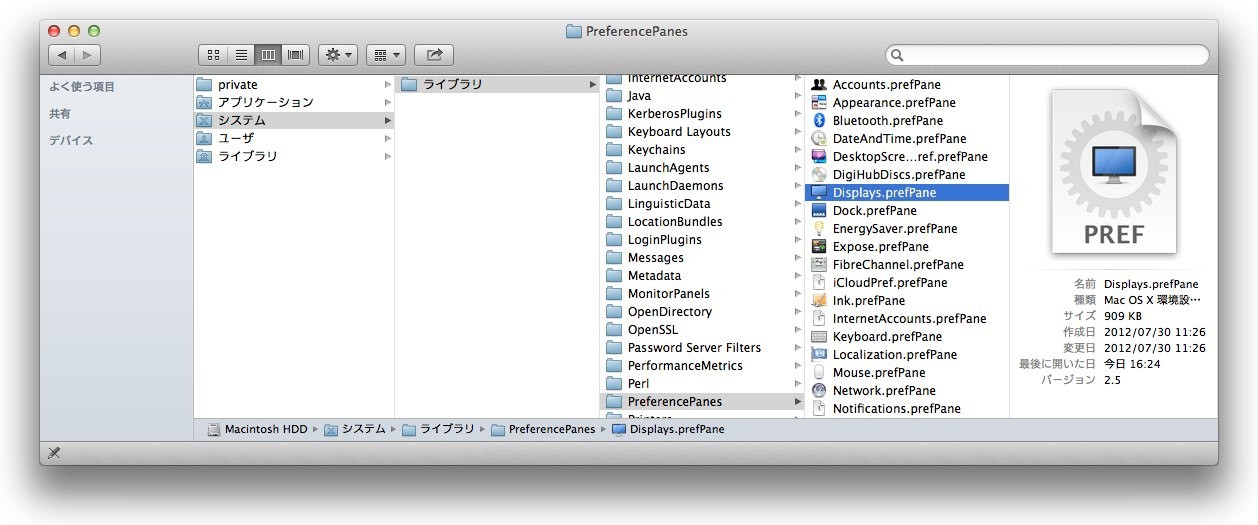Switch to column view mode

click(268, 55)
